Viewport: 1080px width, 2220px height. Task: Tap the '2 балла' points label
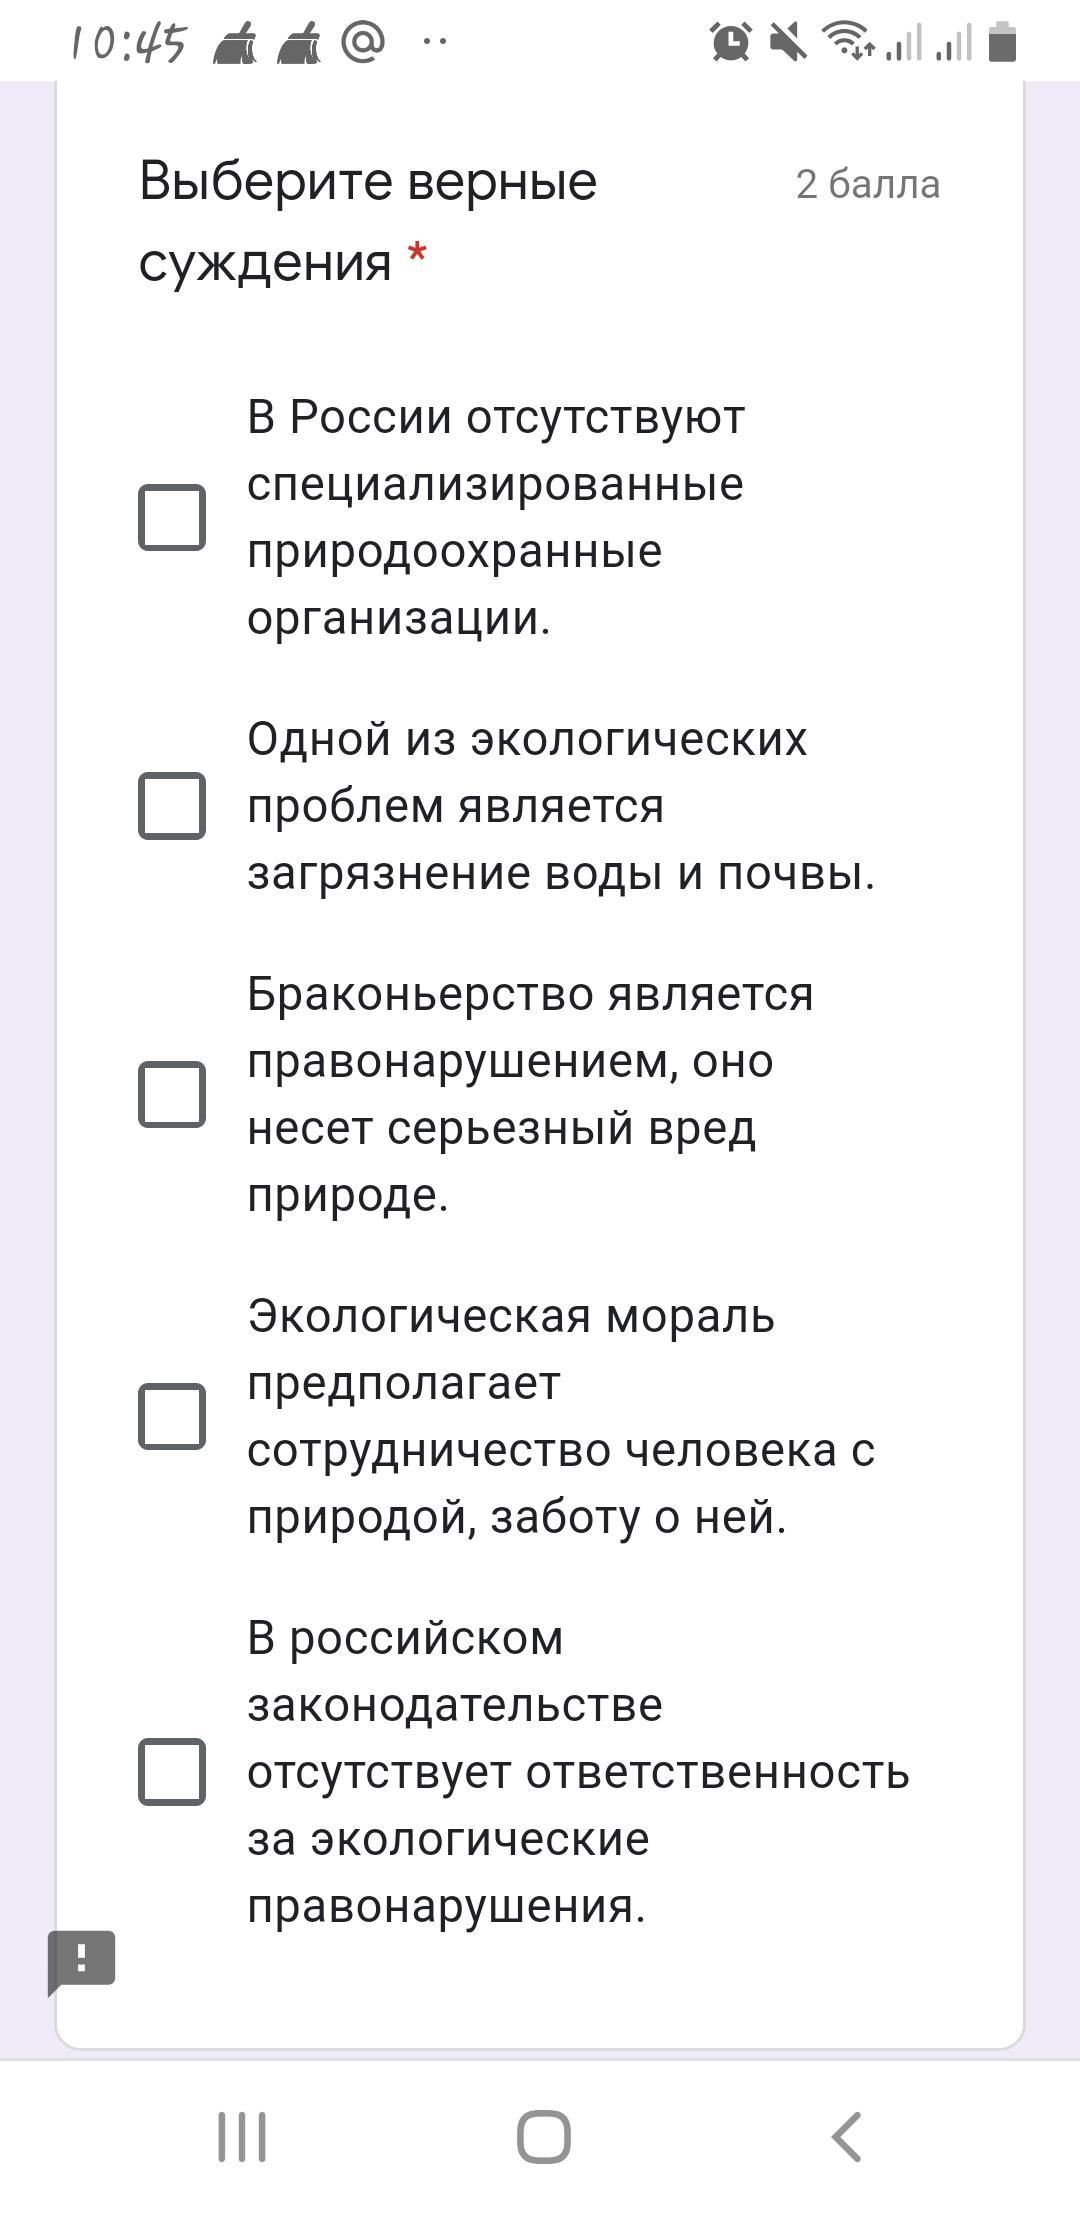[x=867, y=185]
